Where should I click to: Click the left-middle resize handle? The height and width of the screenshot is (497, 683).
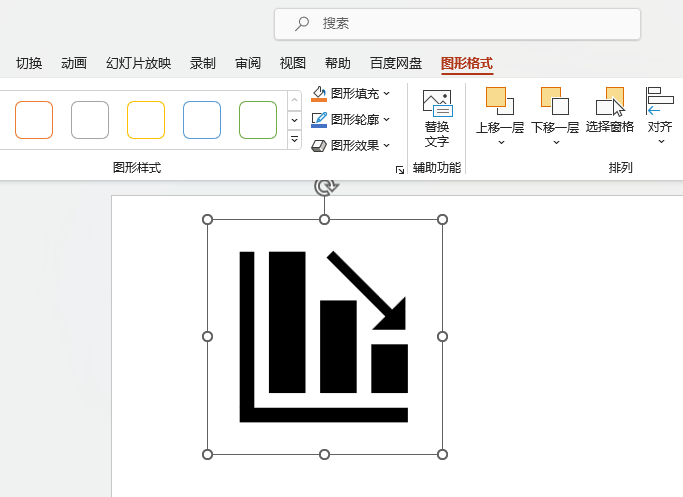[207, 337]
